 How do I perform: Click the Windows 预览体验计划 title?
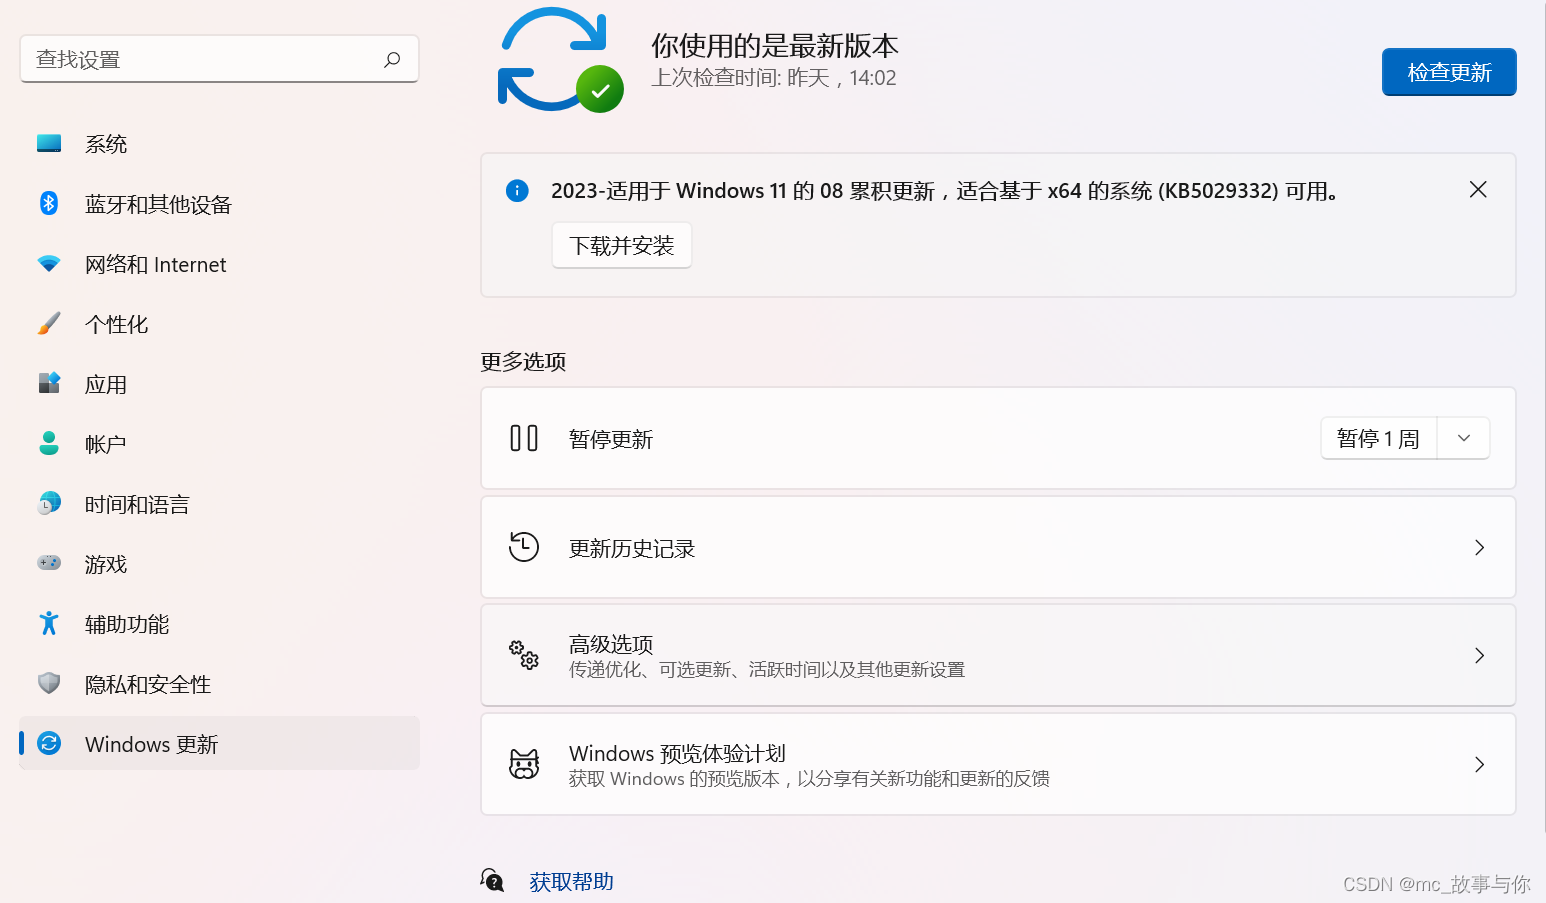click(677, 753)
